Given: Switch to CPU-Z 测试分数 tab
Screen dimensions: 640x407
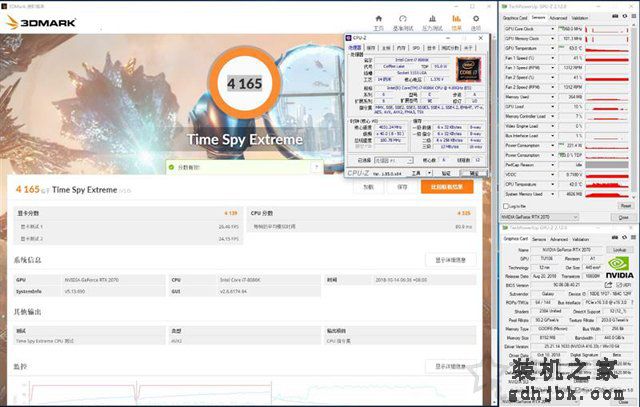Looking at the screenshot, I should click(x=451, y=48).
